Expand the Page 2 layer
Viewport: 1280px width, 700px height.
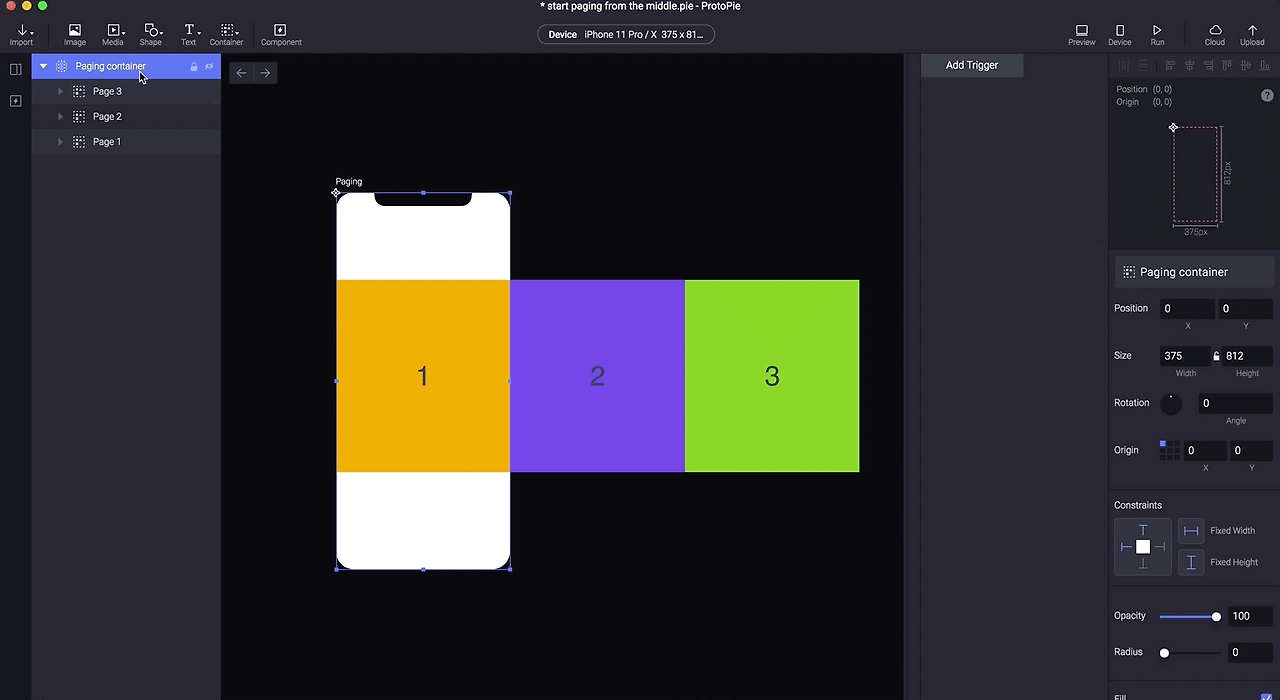[60, 116]
